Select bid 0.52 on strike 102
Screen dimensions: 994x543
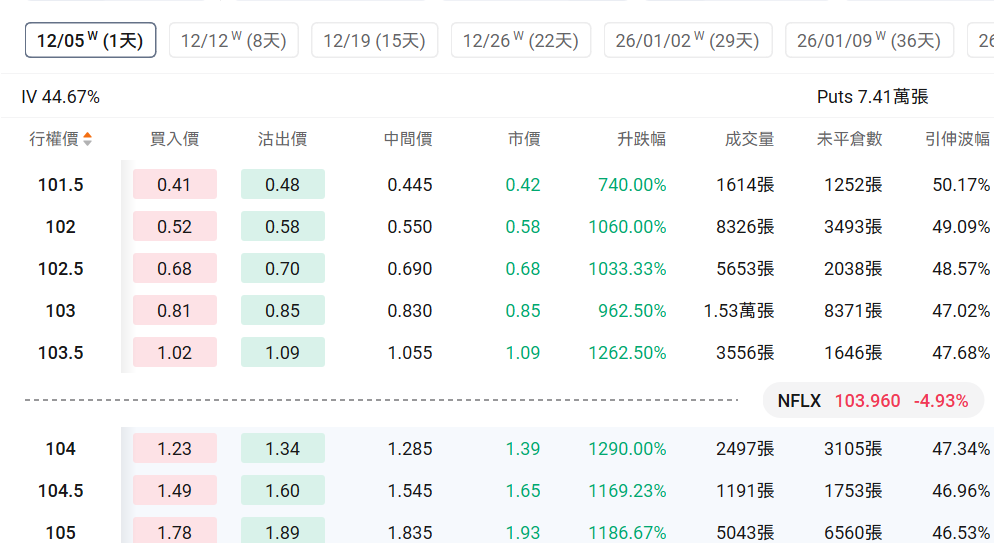pos(174,227)
